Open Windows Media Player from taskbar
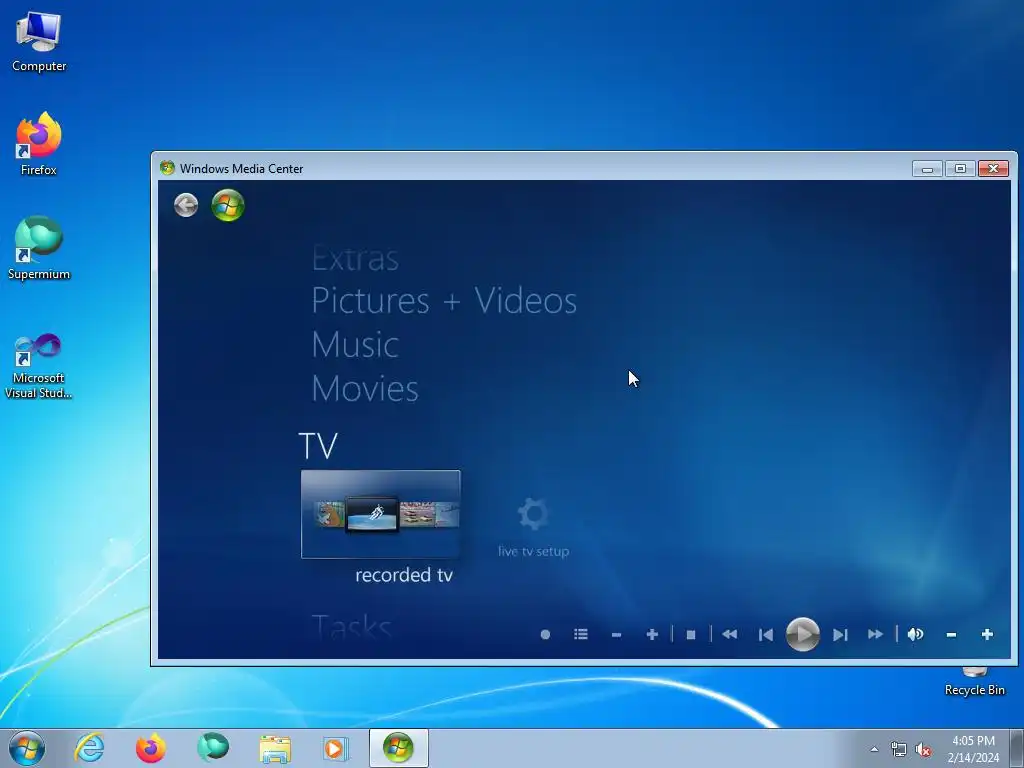The height and width of the screenshot is (768, 1024). pyautogui.click(x=336, y=748)
